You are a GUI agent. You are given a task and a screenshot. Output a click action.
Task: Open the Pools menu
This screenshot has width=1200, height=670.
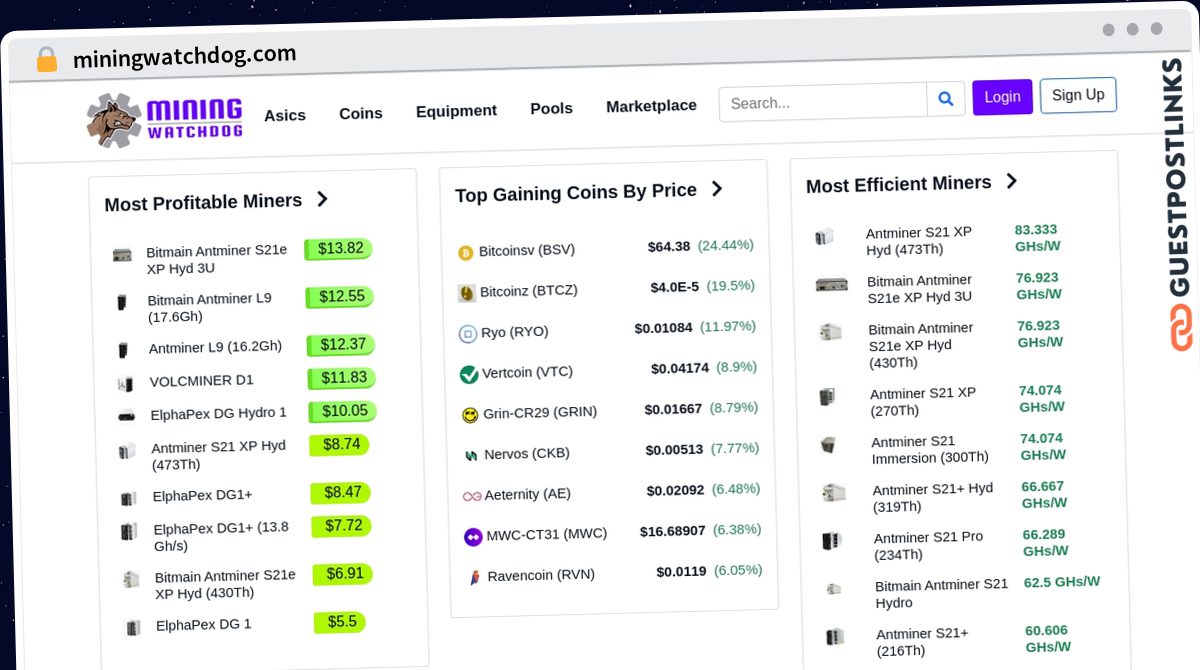(x=551, y=108)
